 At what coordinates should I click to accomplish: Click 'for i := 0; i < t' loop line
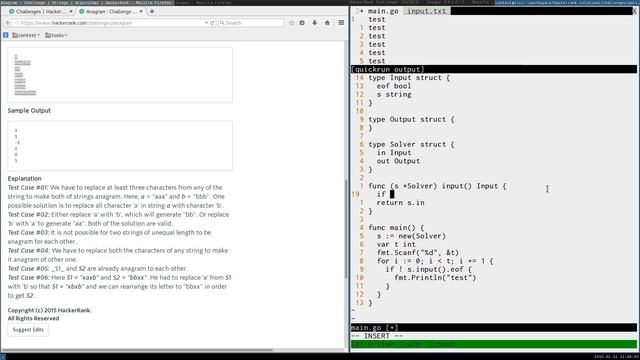coord(435,261)
